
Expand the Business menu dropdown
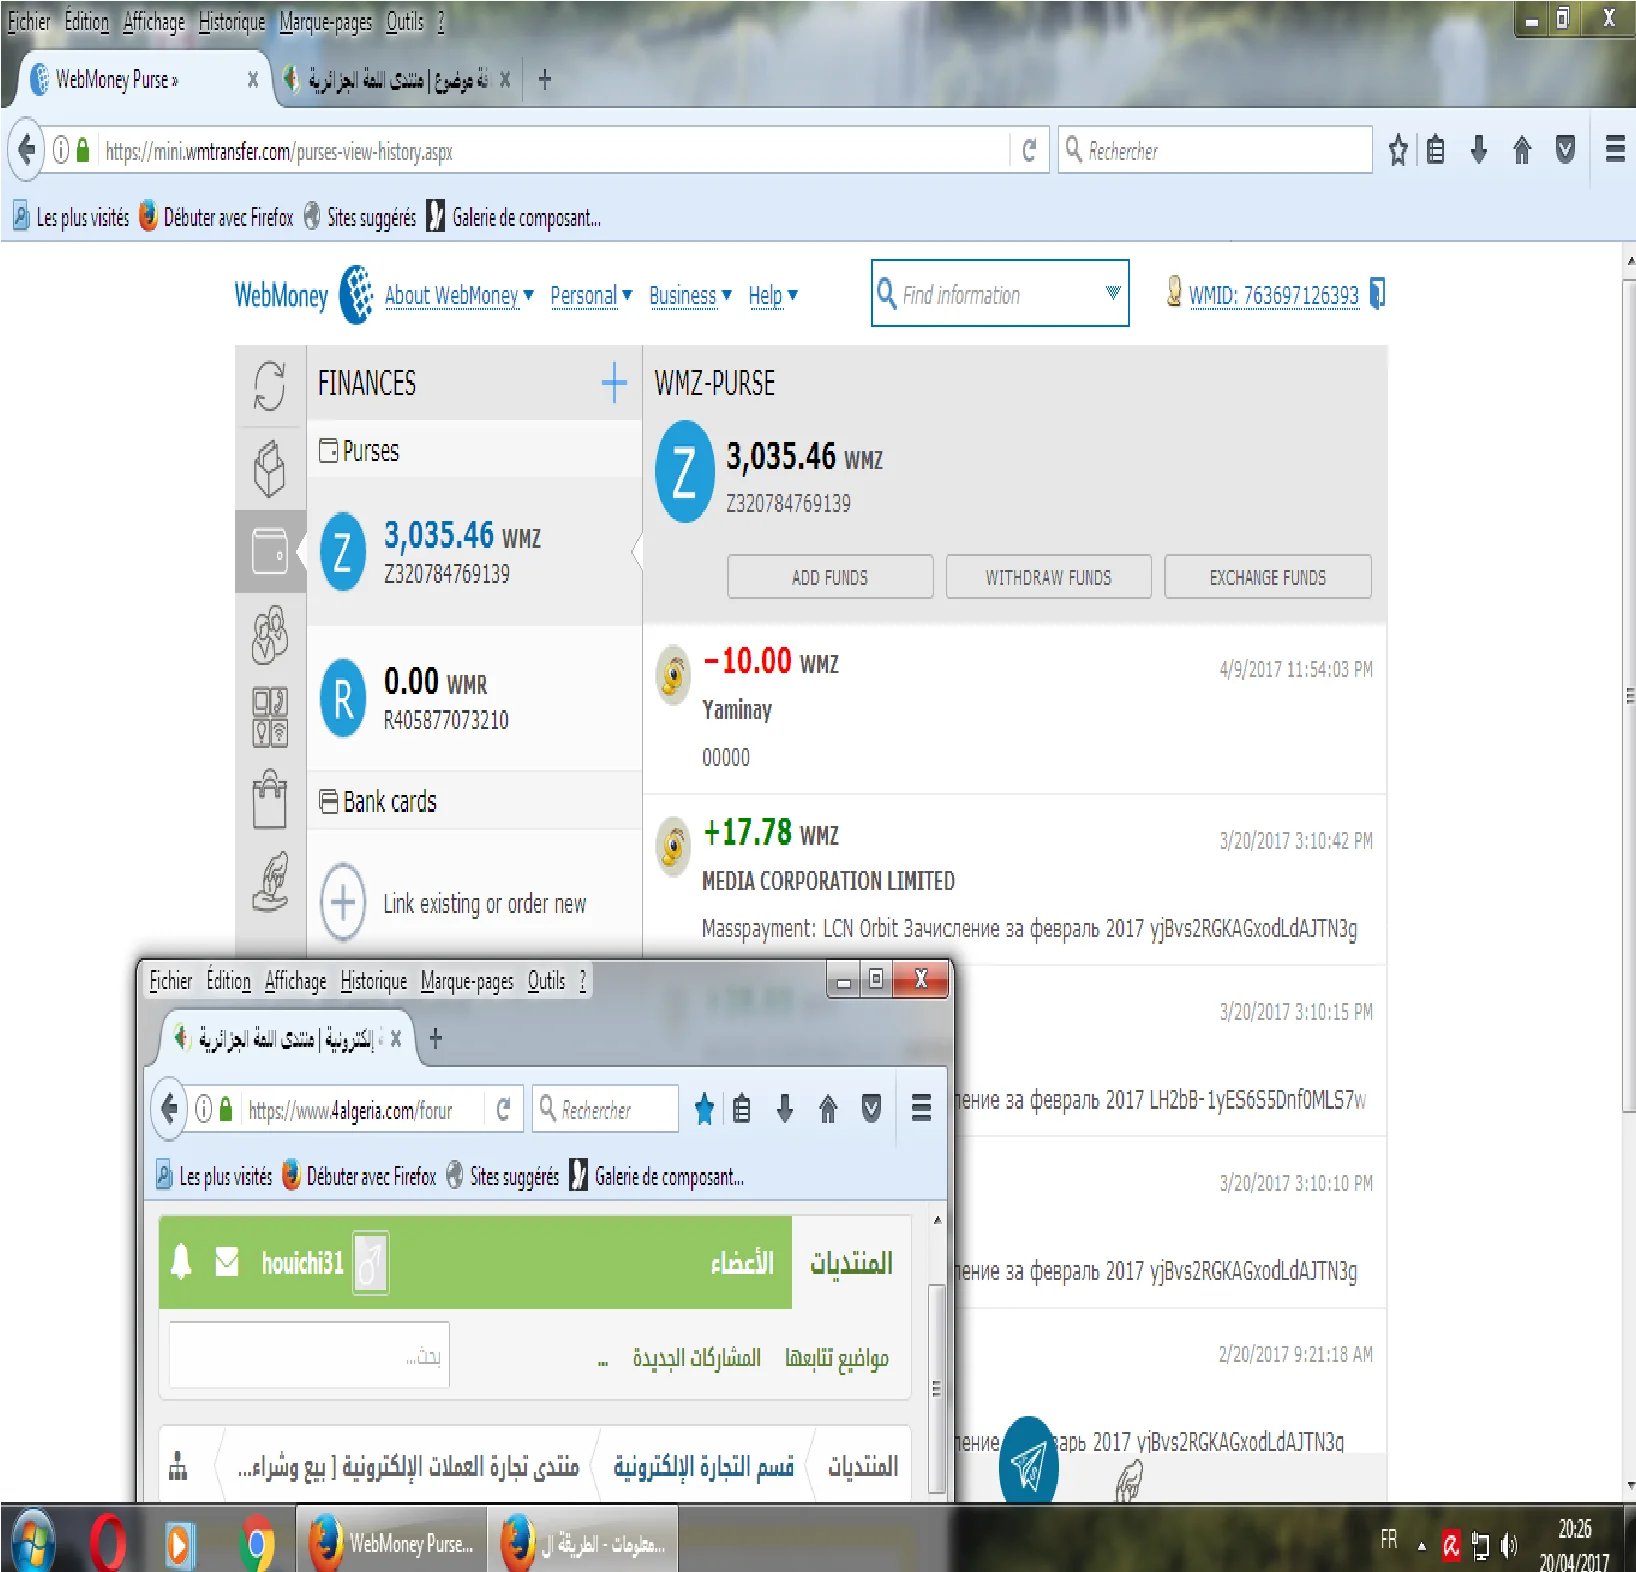pos(690,296)
